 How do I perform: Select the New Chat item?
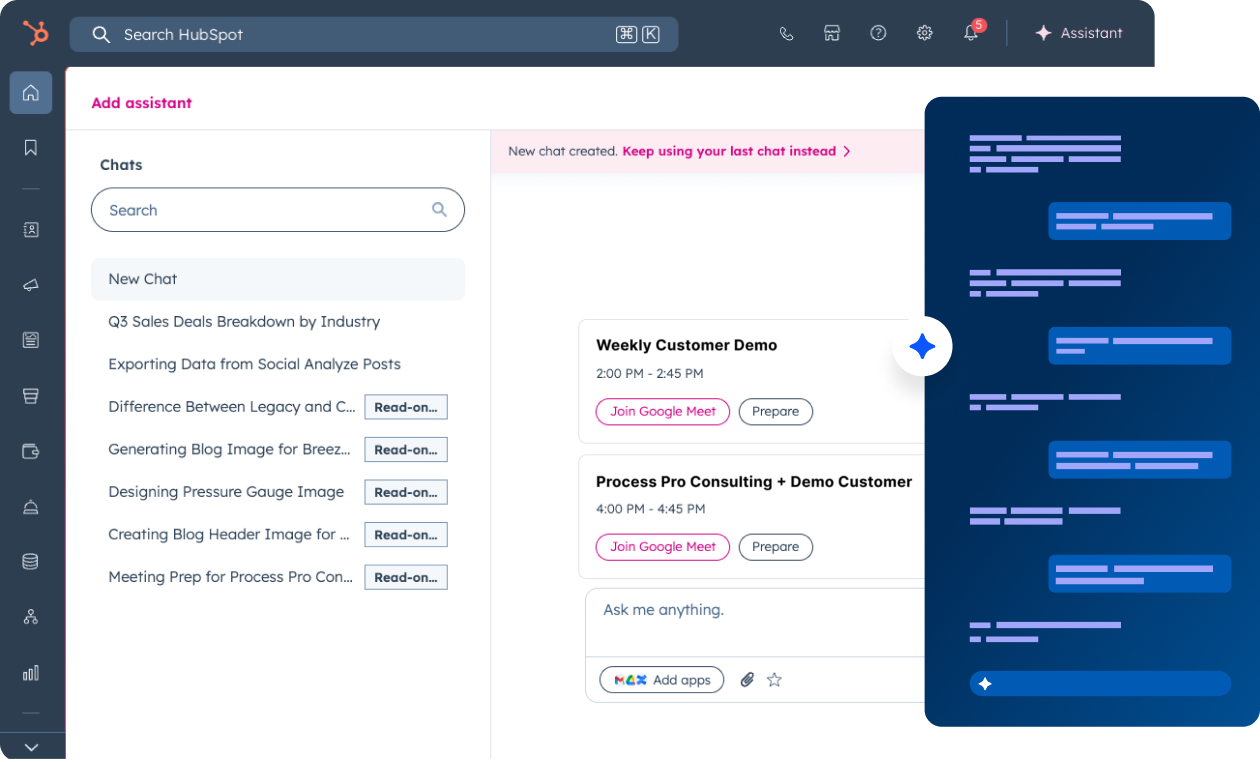coord(277,279)
